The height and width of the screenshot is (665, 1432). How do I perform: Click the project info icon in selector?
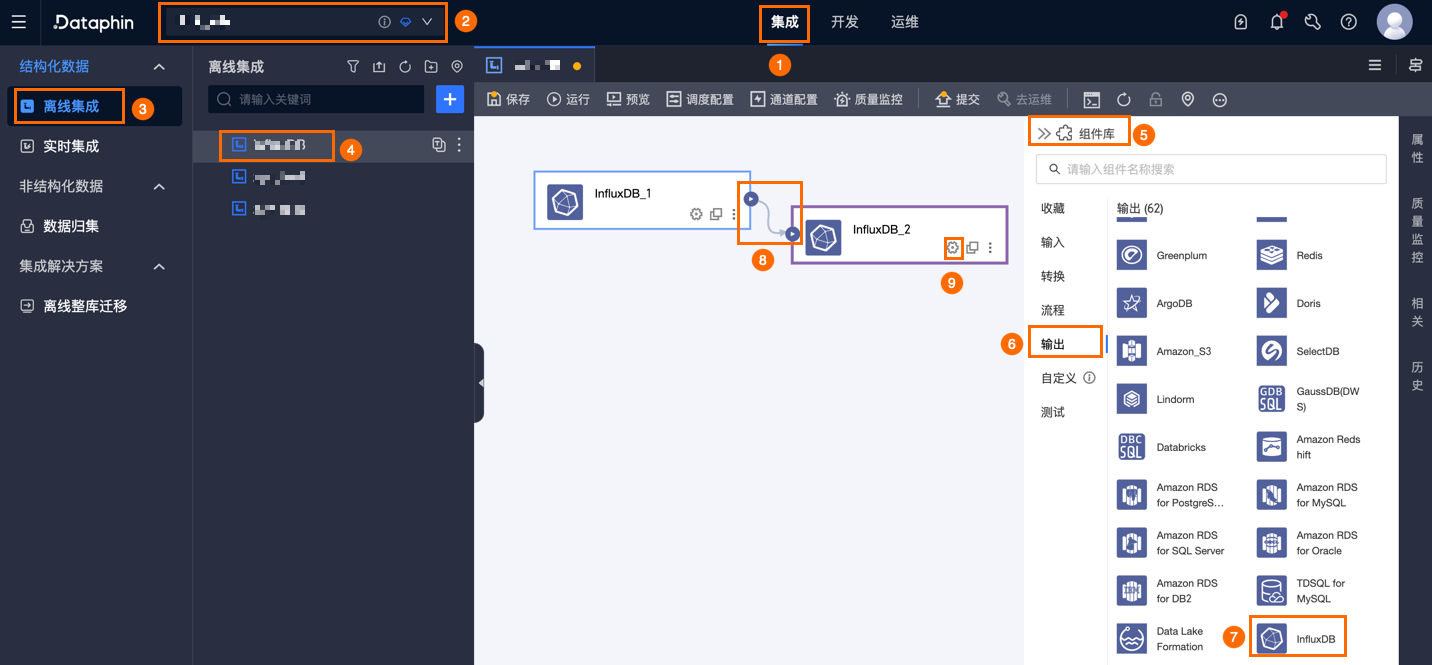point(384,22)
